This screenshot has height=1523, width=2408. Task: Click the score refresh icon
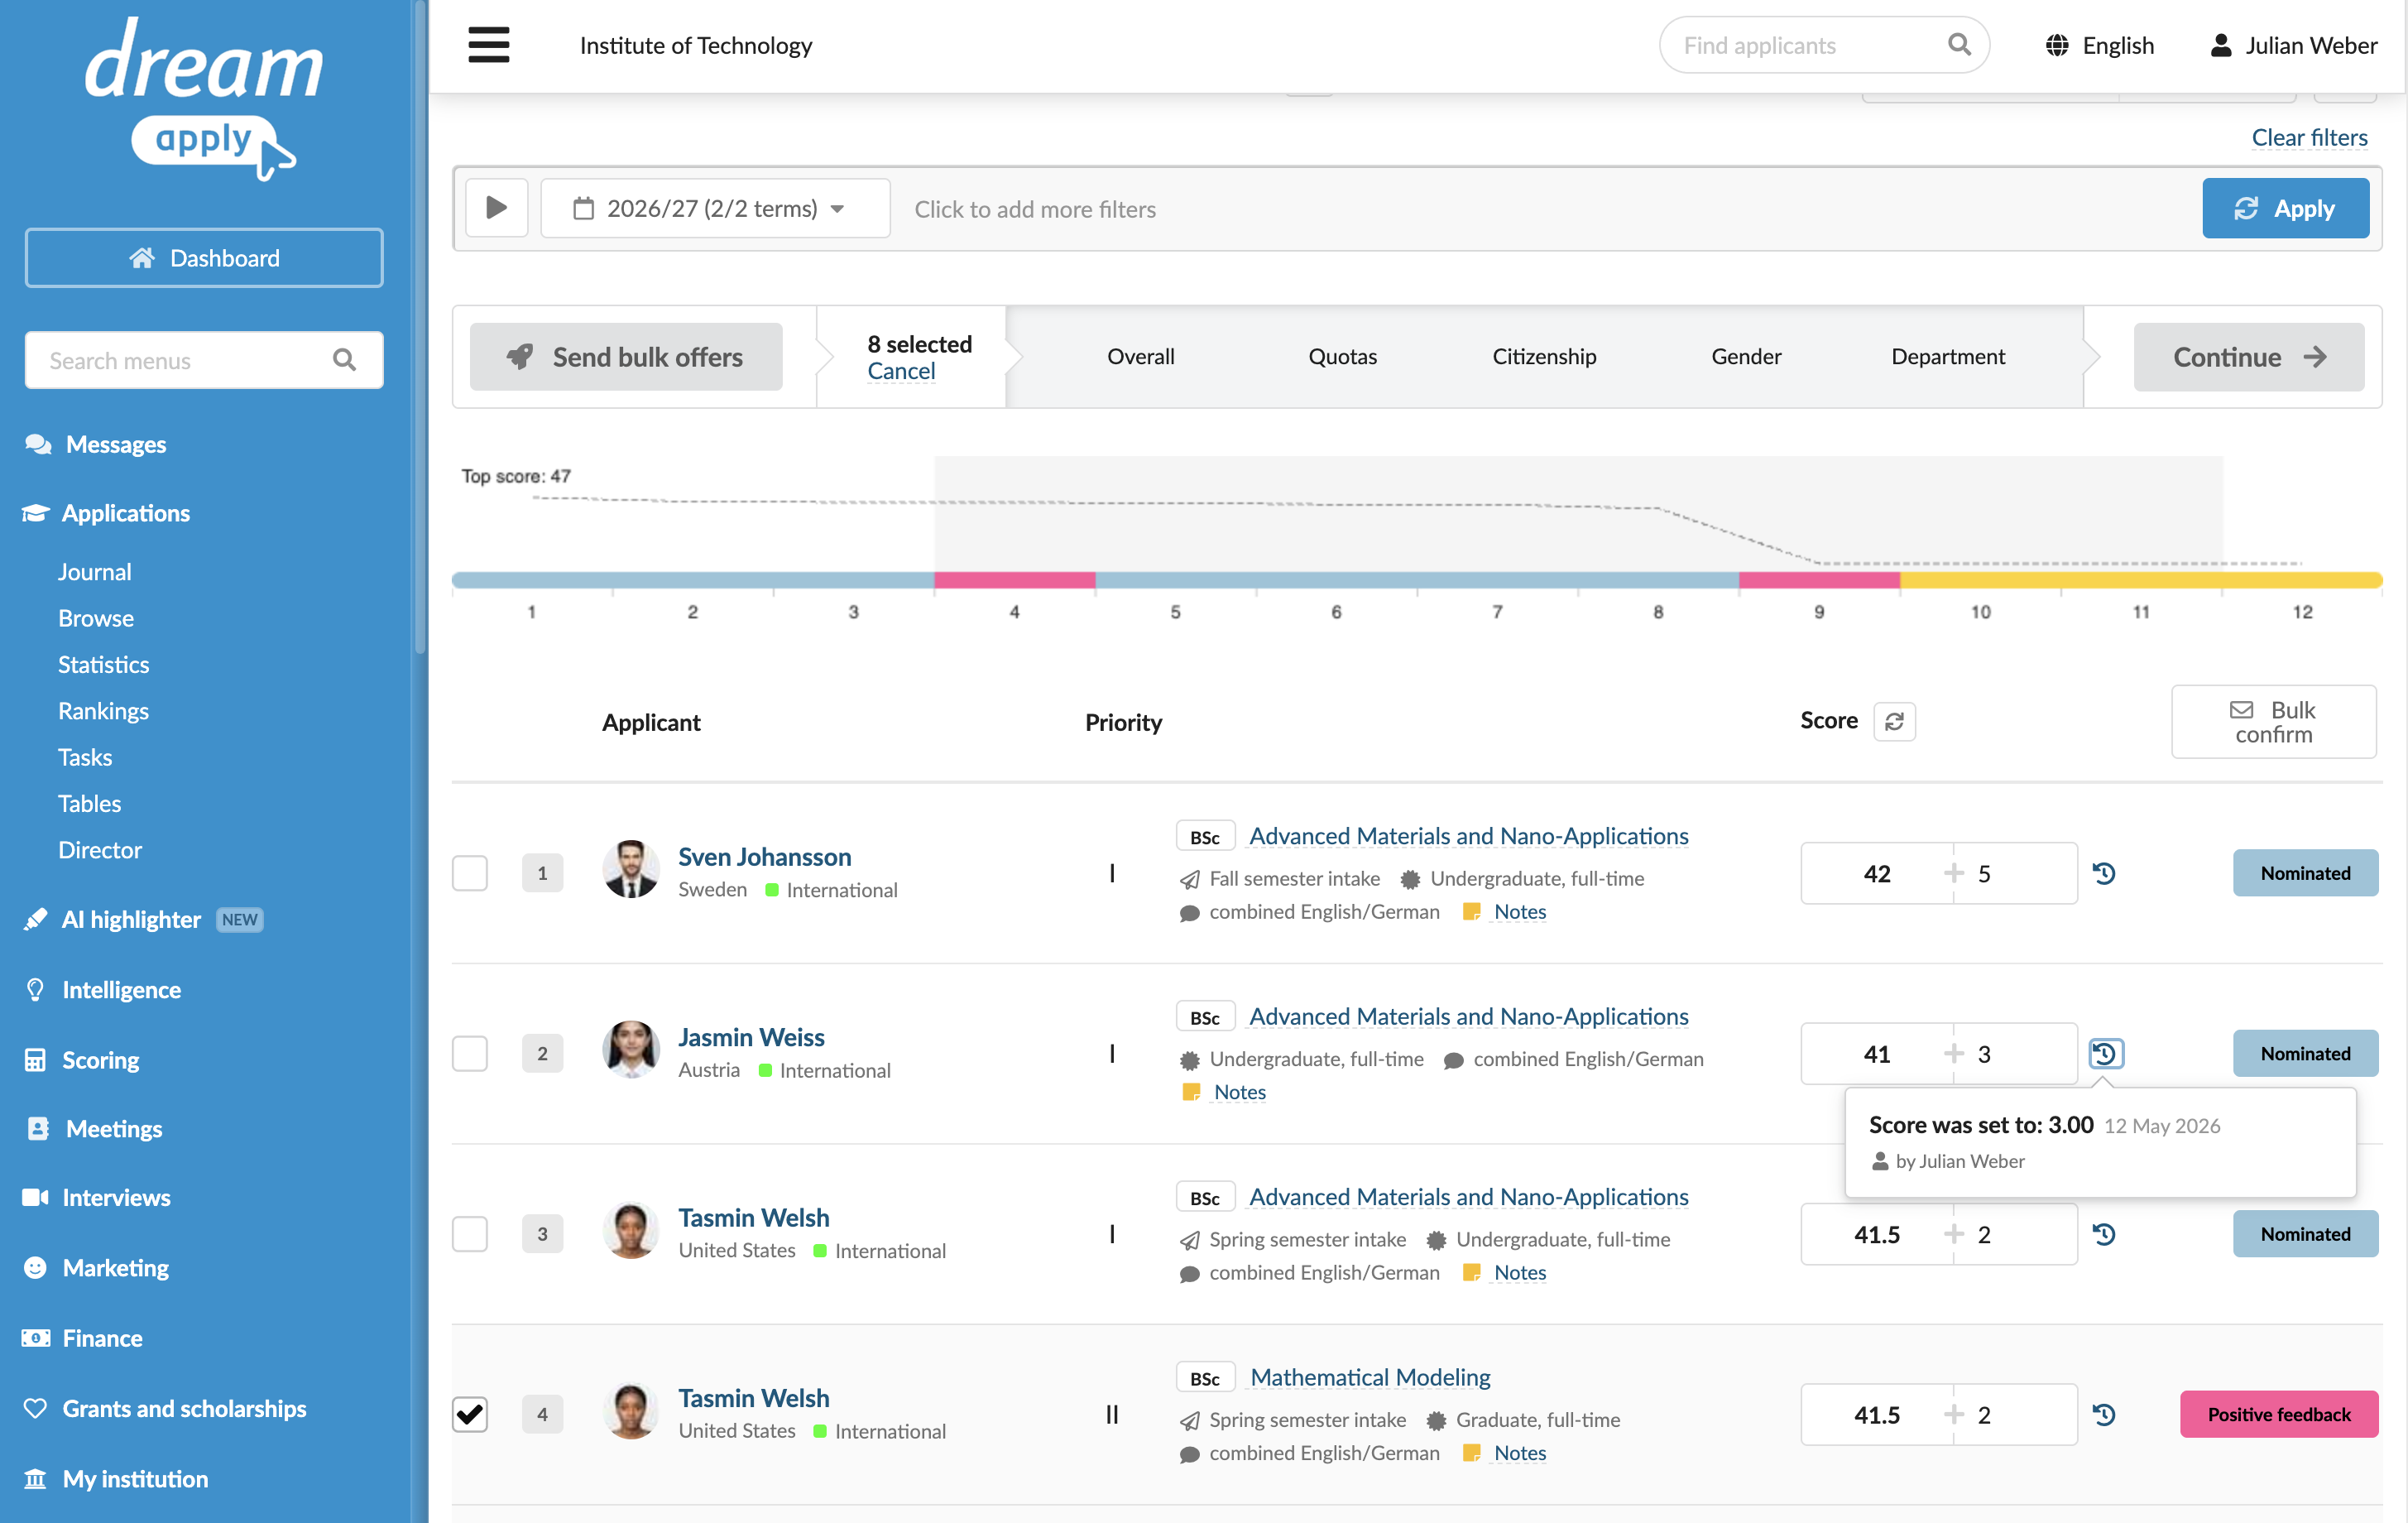click(1894, 721)
